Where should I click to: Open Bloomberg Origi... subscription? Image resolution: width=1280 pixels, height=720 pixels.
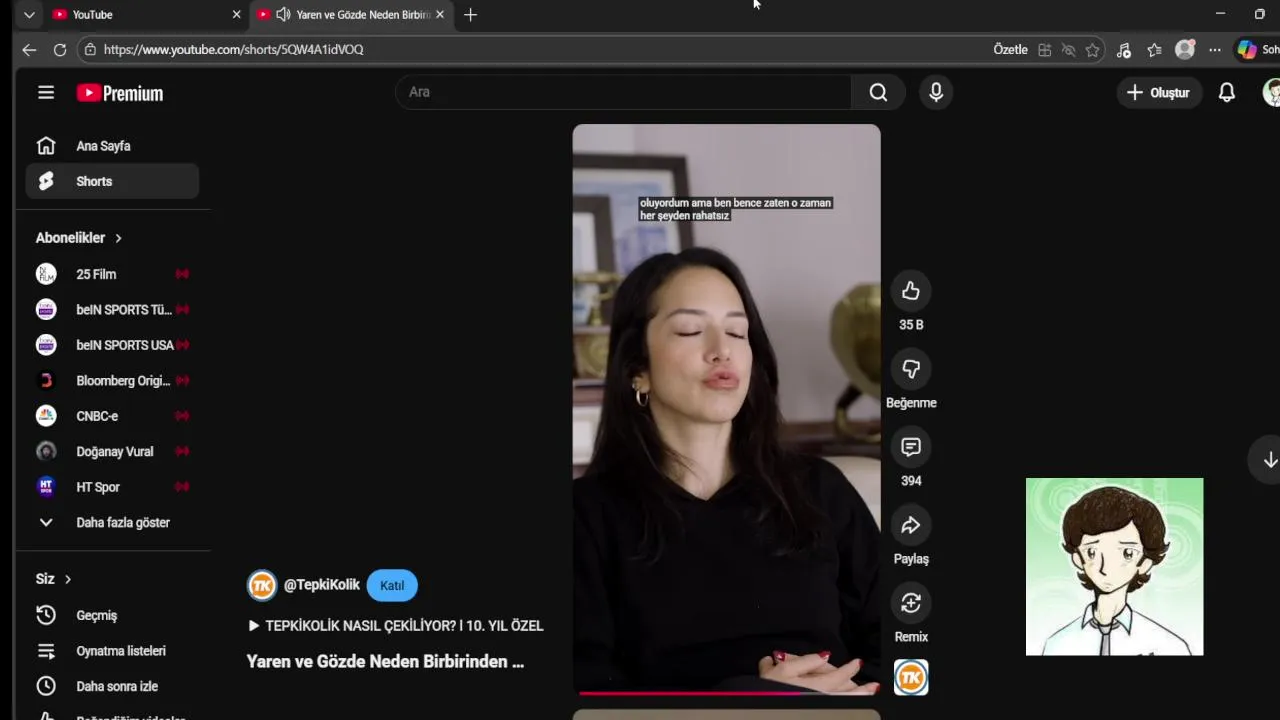click(112, 380)
